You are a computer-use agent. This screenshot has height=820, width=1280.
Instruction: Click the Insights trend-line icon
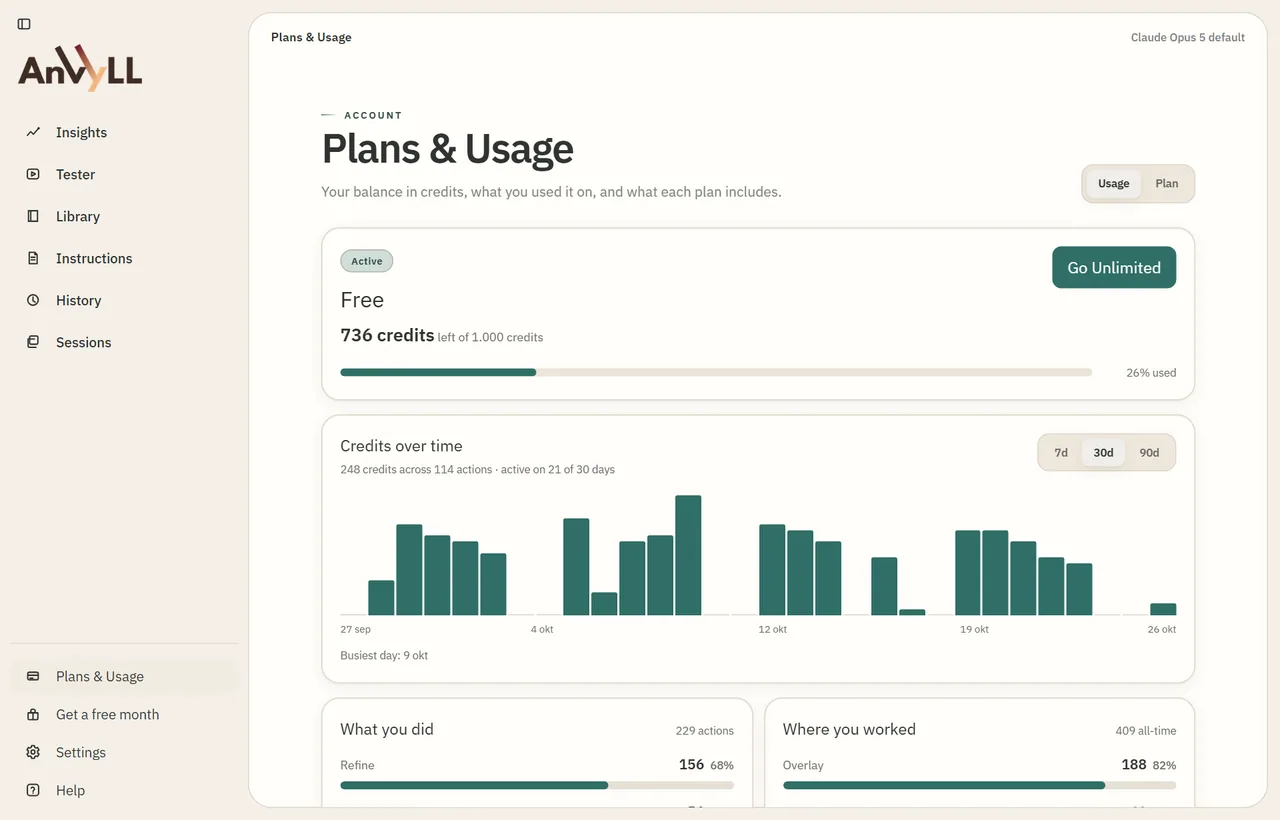tap(33, 132)
